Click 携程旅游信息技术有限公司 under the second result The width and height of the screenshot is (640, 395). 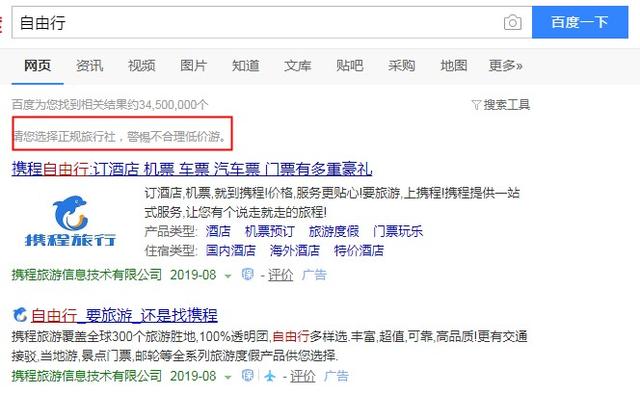[x=87, y=376]
